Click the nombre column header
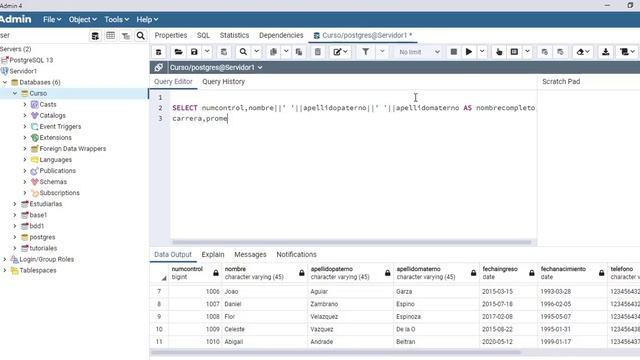Image resolution: width=640 pixels, height=360 pixels. (x=265, y=273)
